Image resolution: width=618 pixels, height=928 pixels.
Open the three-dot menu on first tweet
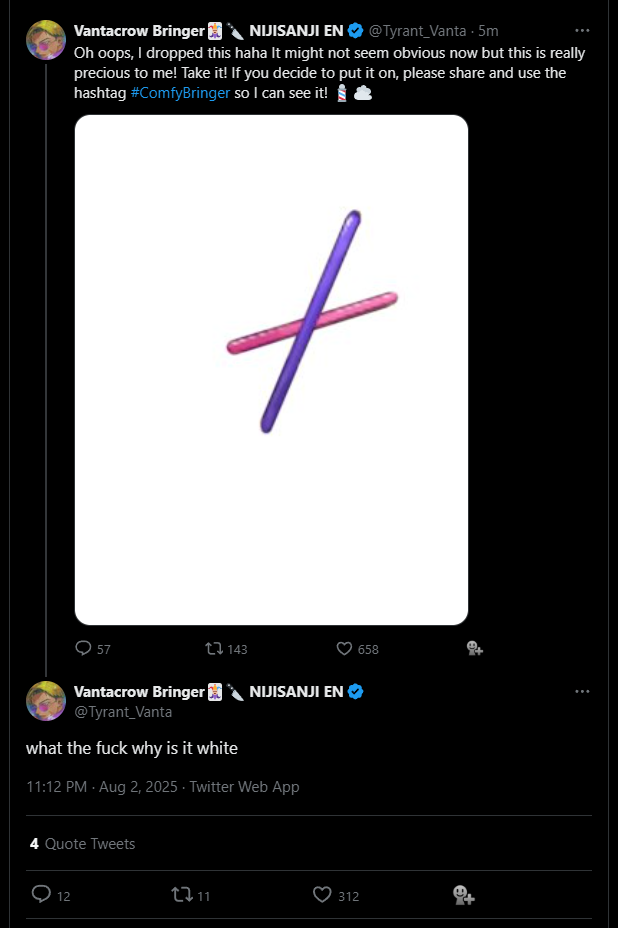pyautogui.click(x=582, y=30)
